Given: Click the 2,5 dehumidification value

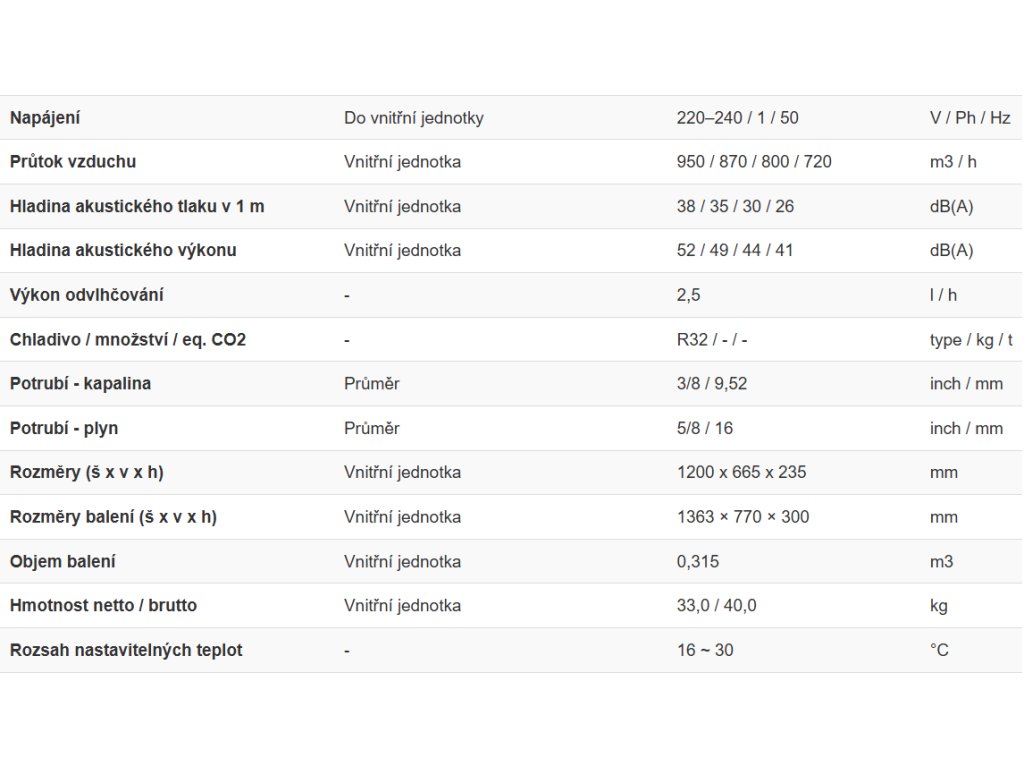Looking at the screenshot, I should (688, 295).
